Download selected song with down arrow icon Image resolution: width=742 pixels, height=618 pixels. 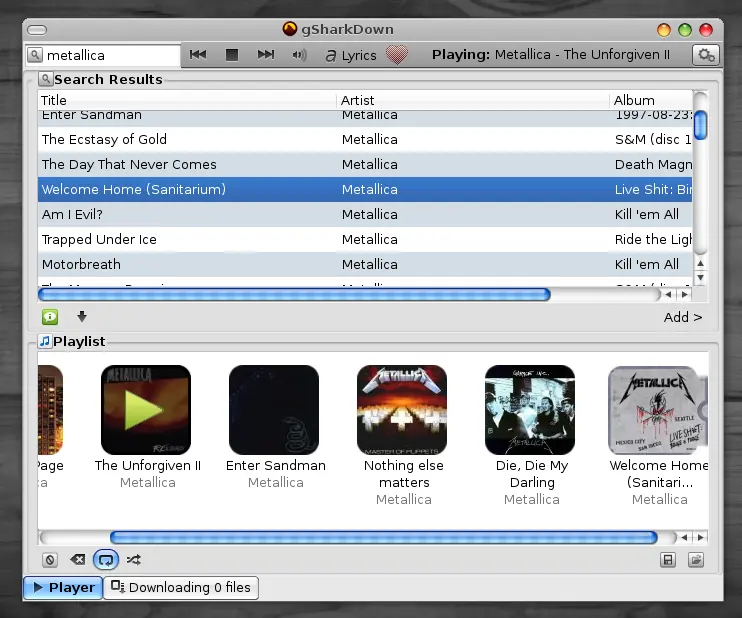pos(82,316)
